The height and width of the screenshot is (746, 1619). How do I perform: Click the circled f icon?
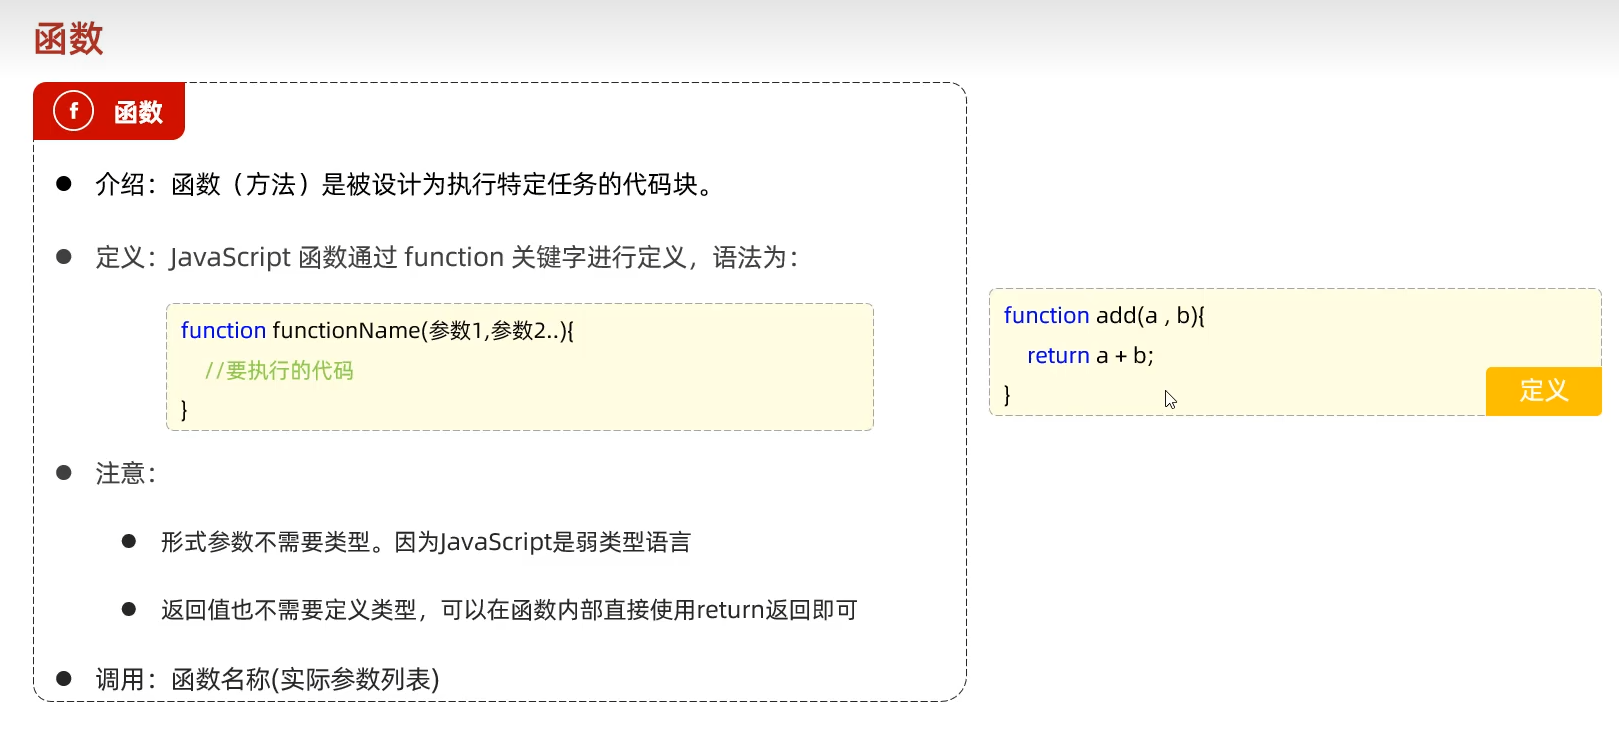tap(73, 111)
